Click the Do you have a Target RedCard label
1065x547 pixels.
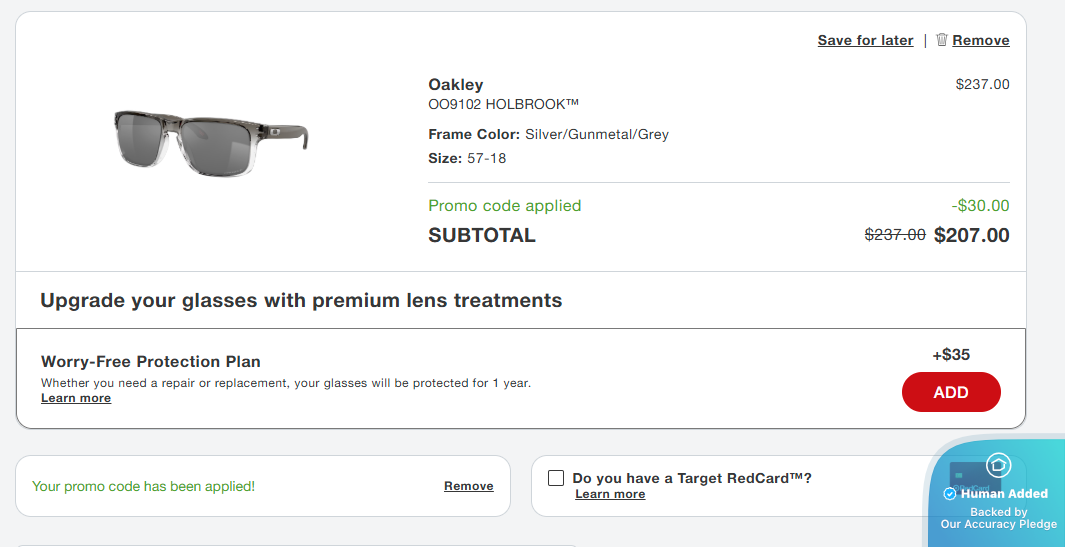point(692,479)
